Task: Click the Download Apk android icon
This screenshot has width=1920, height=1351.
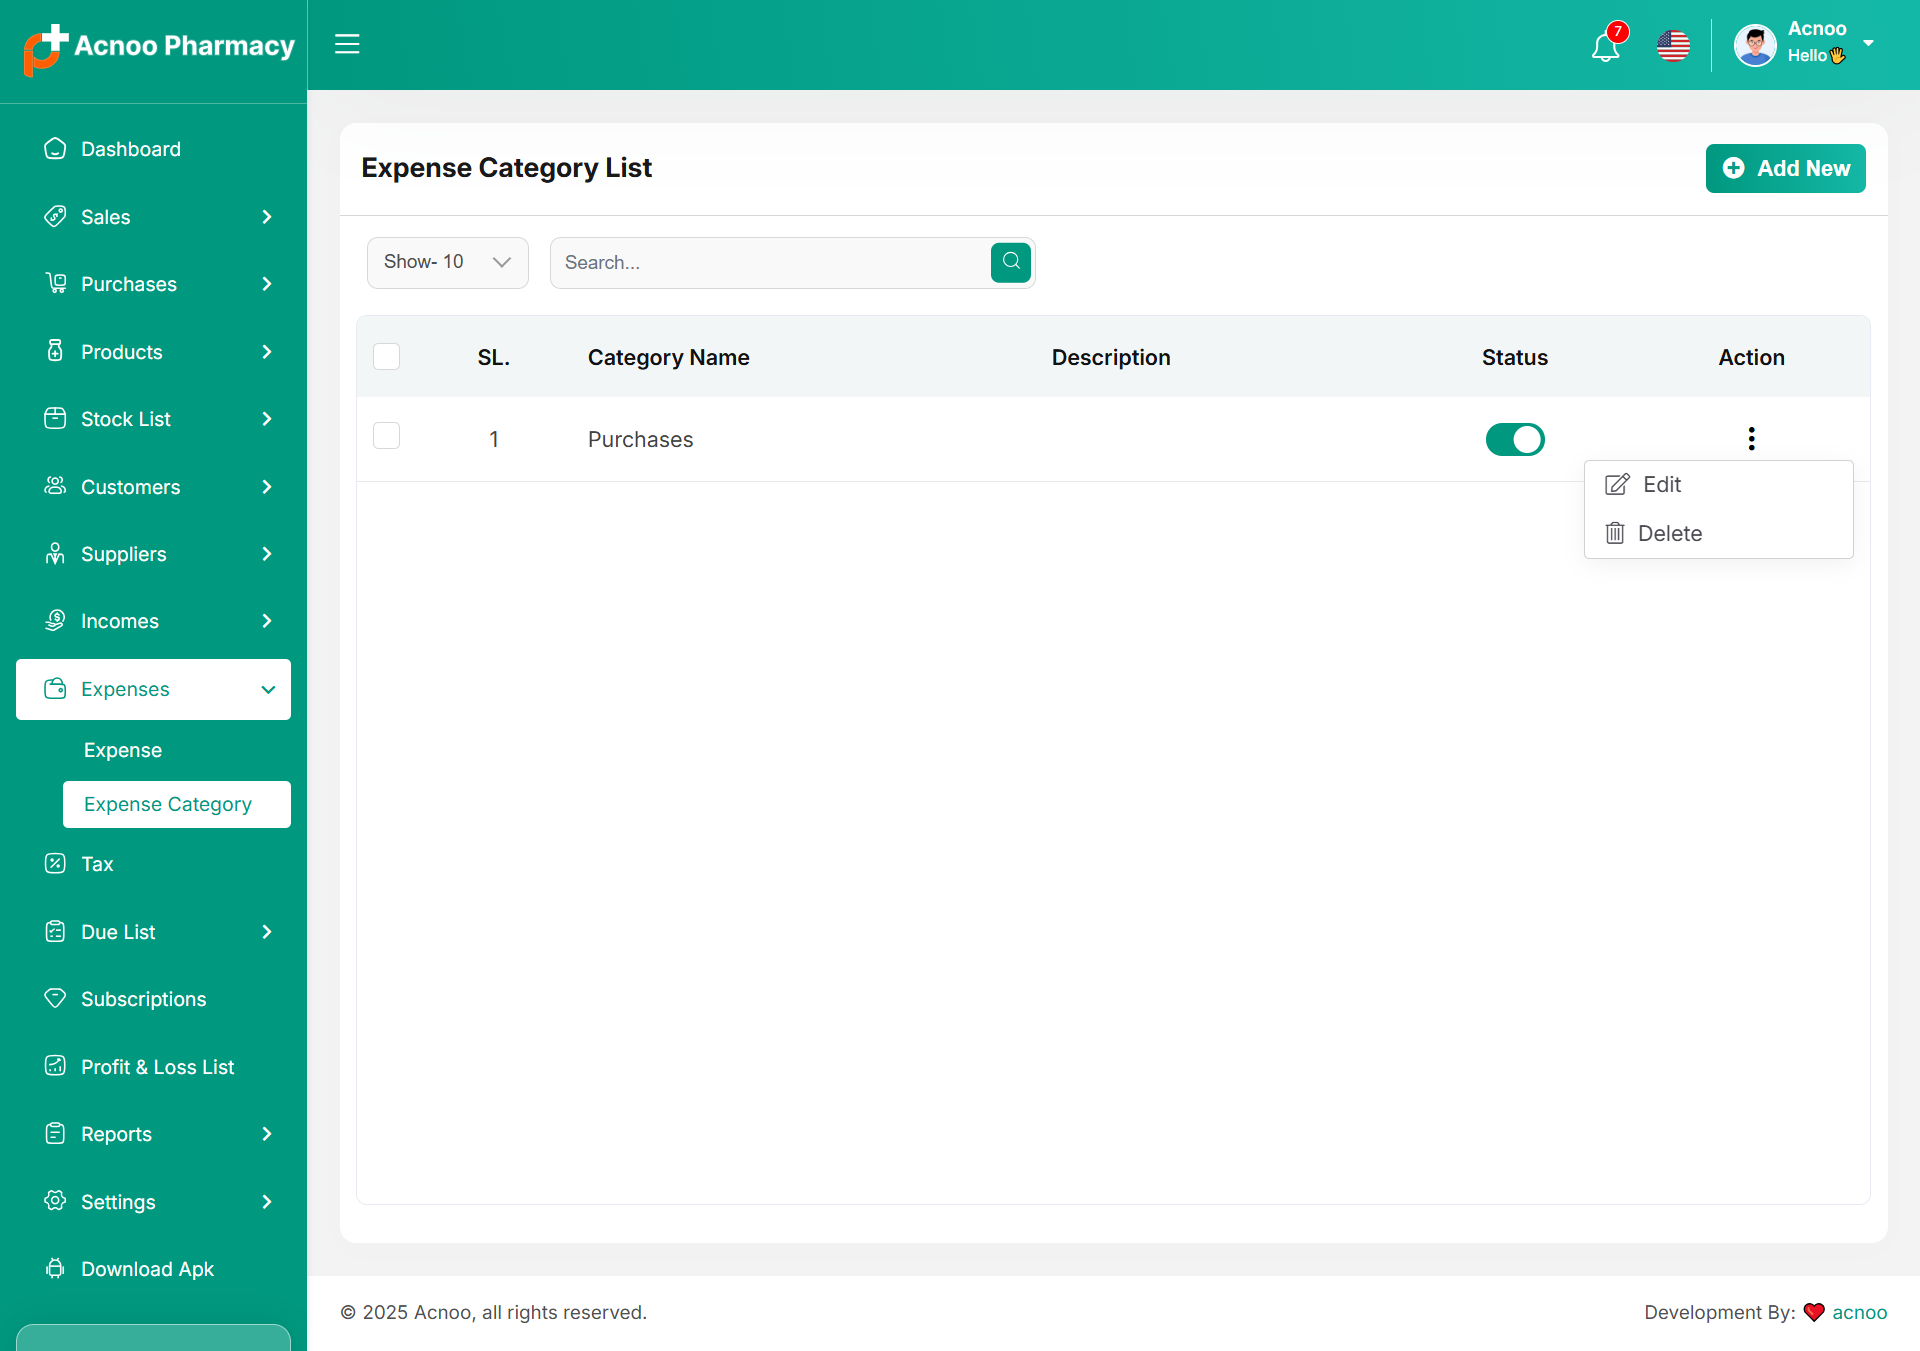Action: point(55,1269)
